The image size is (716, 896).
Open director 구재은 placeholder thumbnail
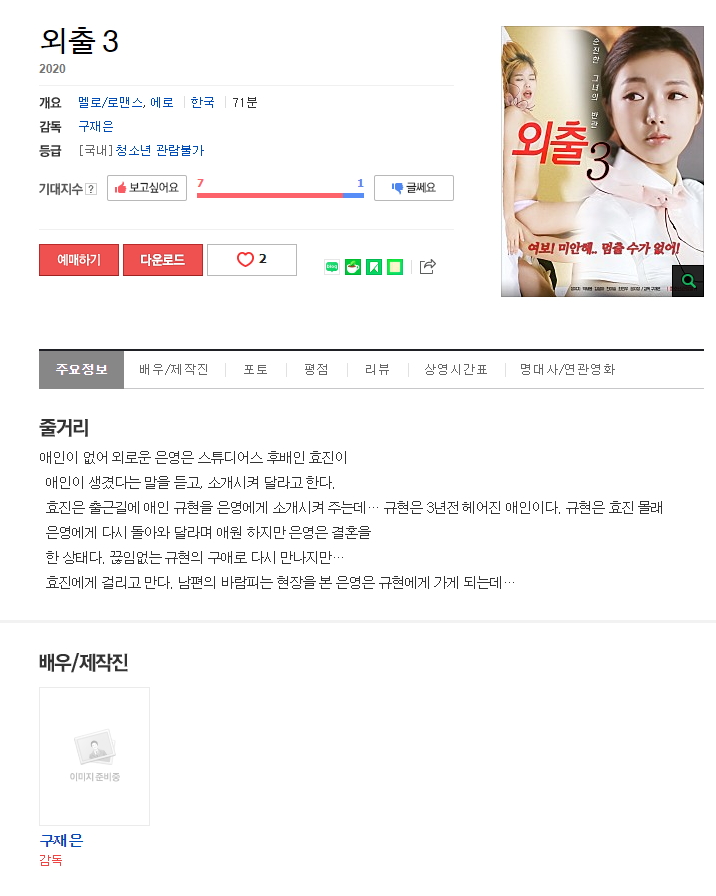94,756
